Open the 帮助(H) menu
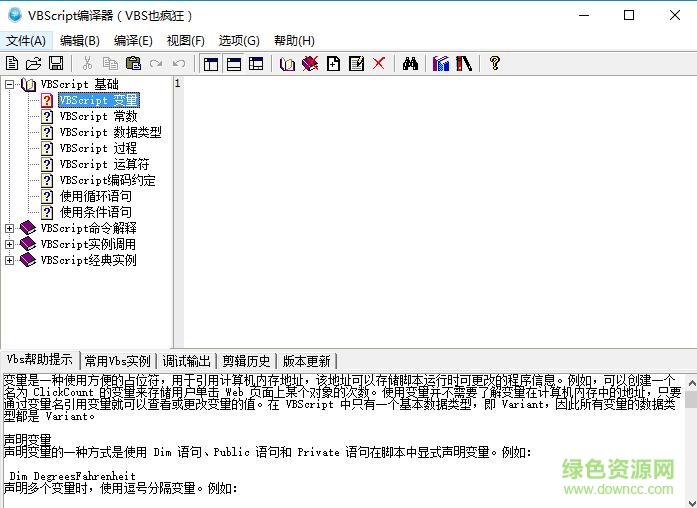The image size is (697, 508). (294, 41)
